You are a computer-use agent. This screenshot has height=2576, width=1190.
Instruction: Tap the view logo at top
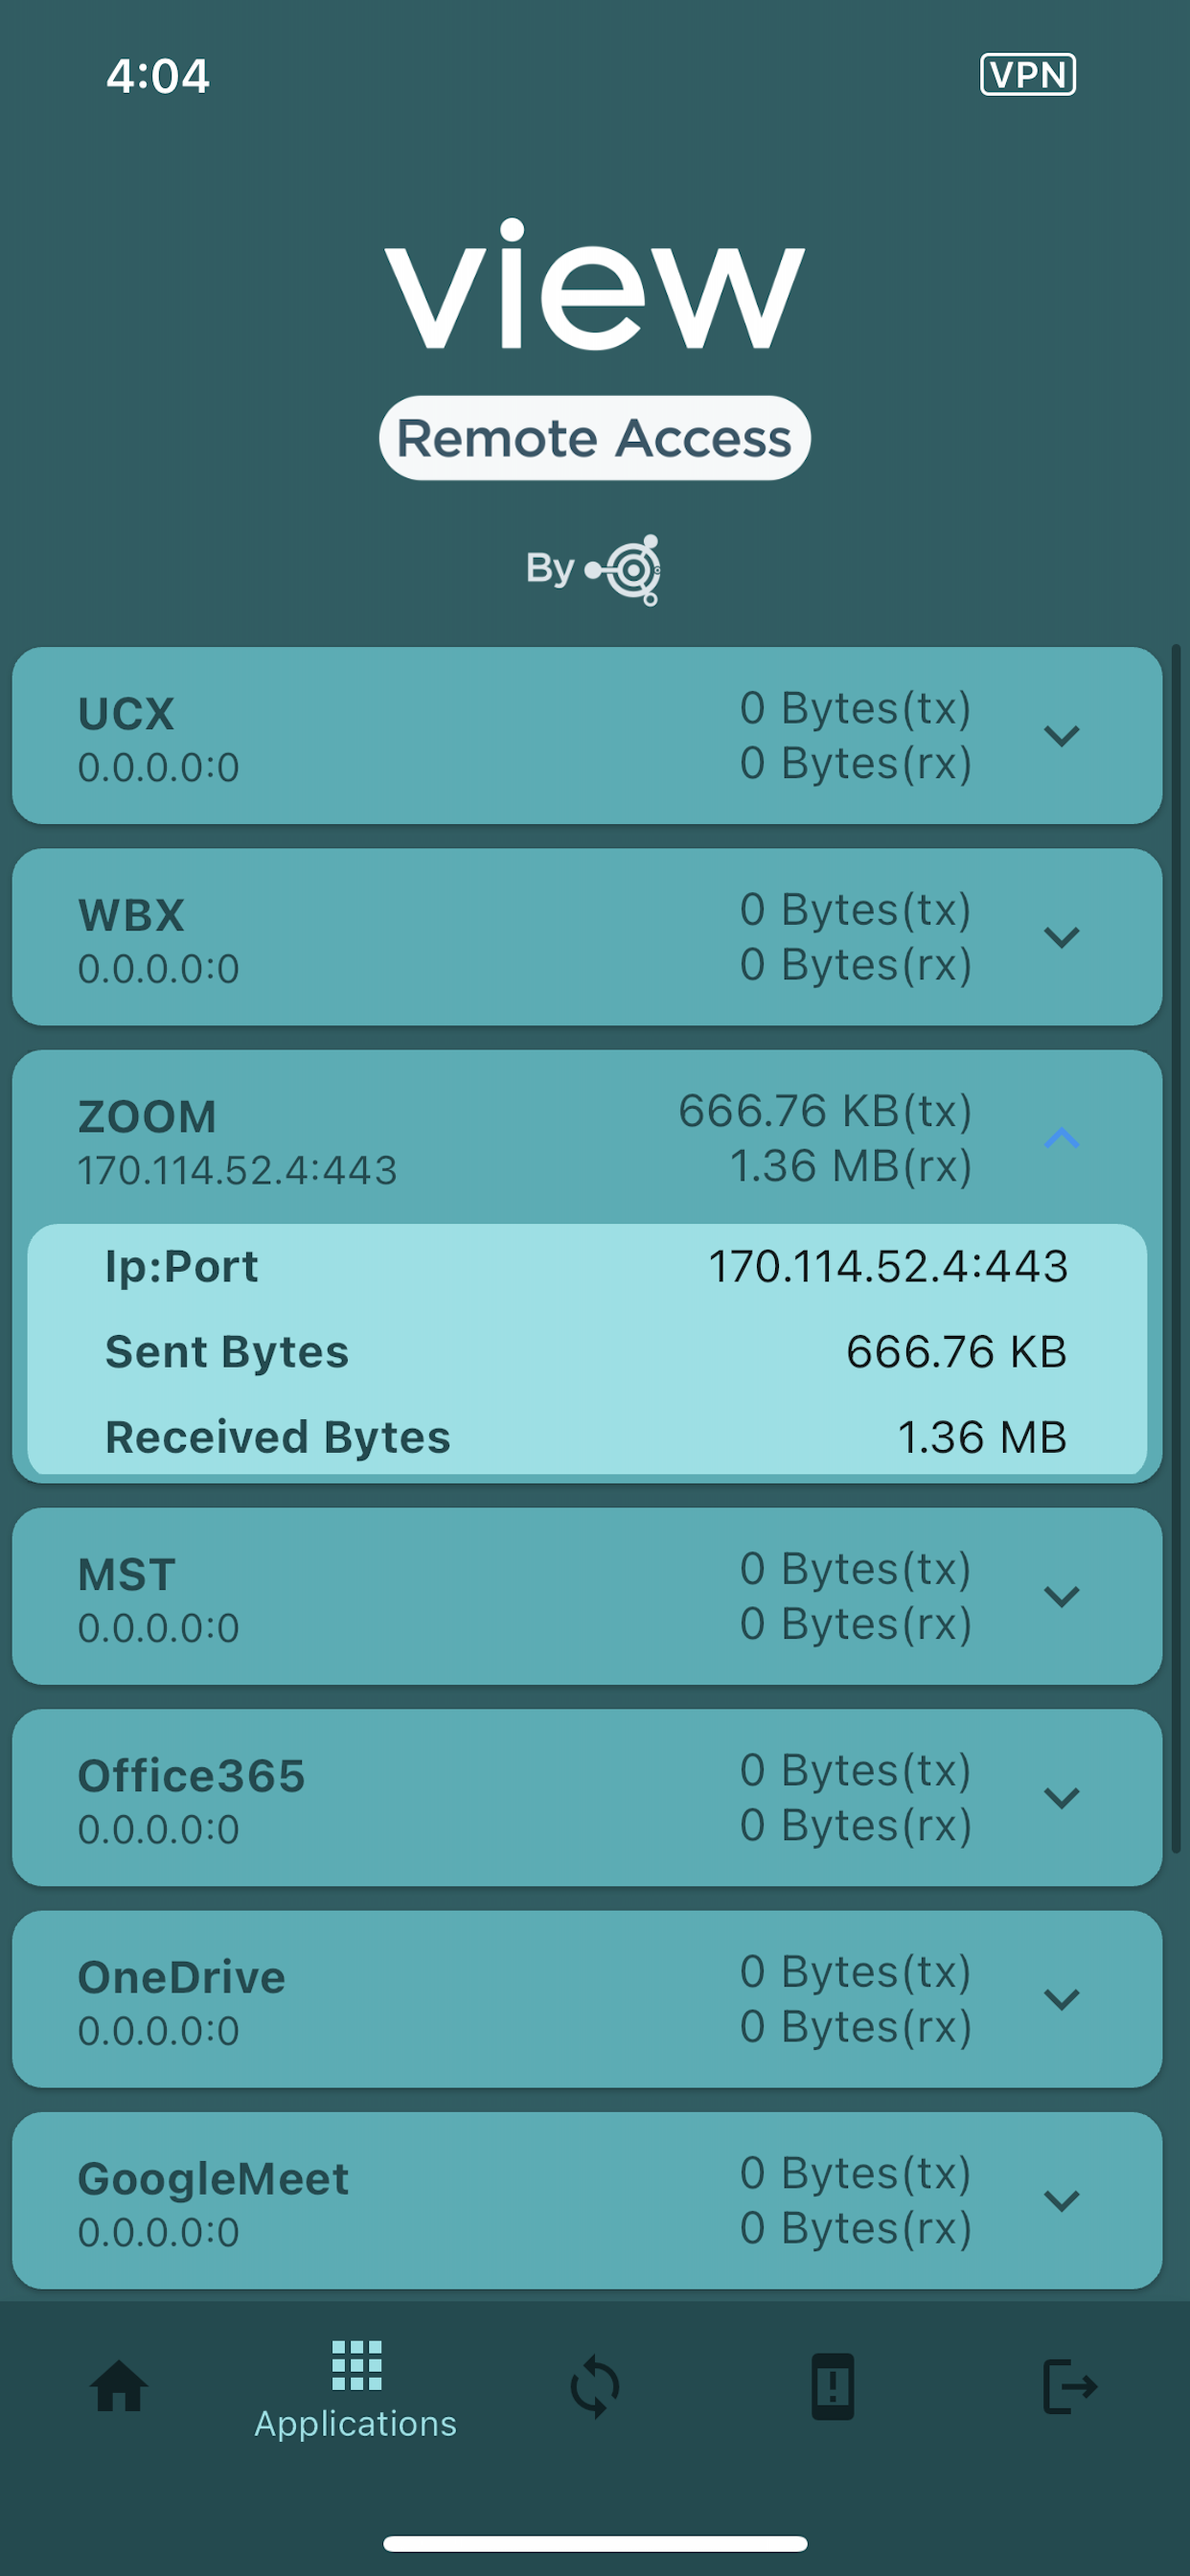tap(595, 284)
